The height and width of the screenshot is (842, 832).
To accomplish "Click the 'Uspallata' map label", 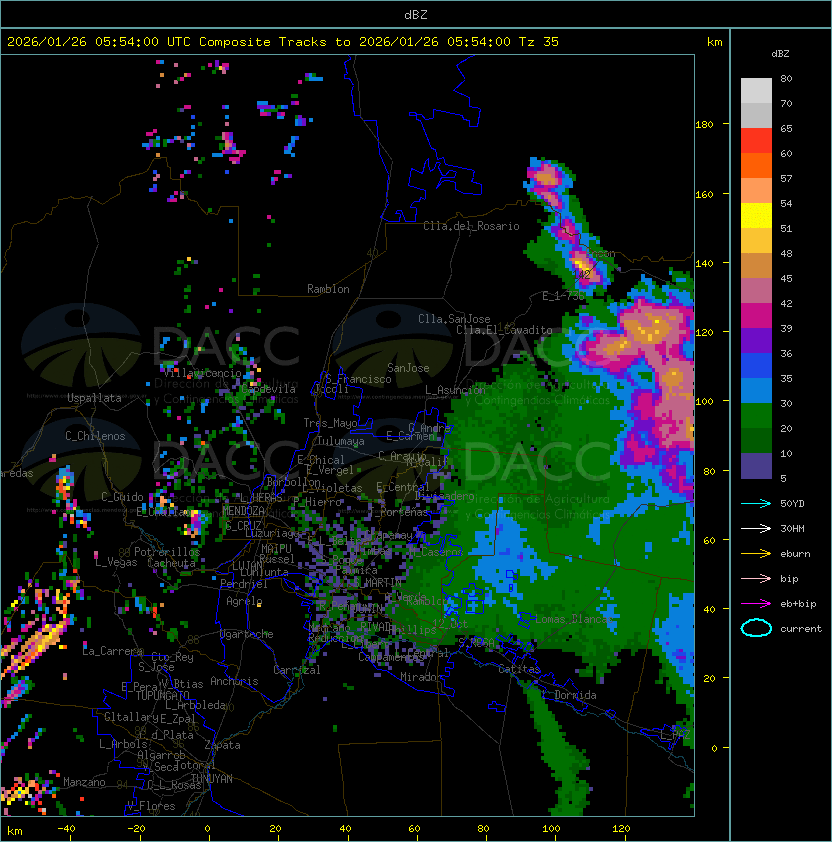I will pos(94,398).
